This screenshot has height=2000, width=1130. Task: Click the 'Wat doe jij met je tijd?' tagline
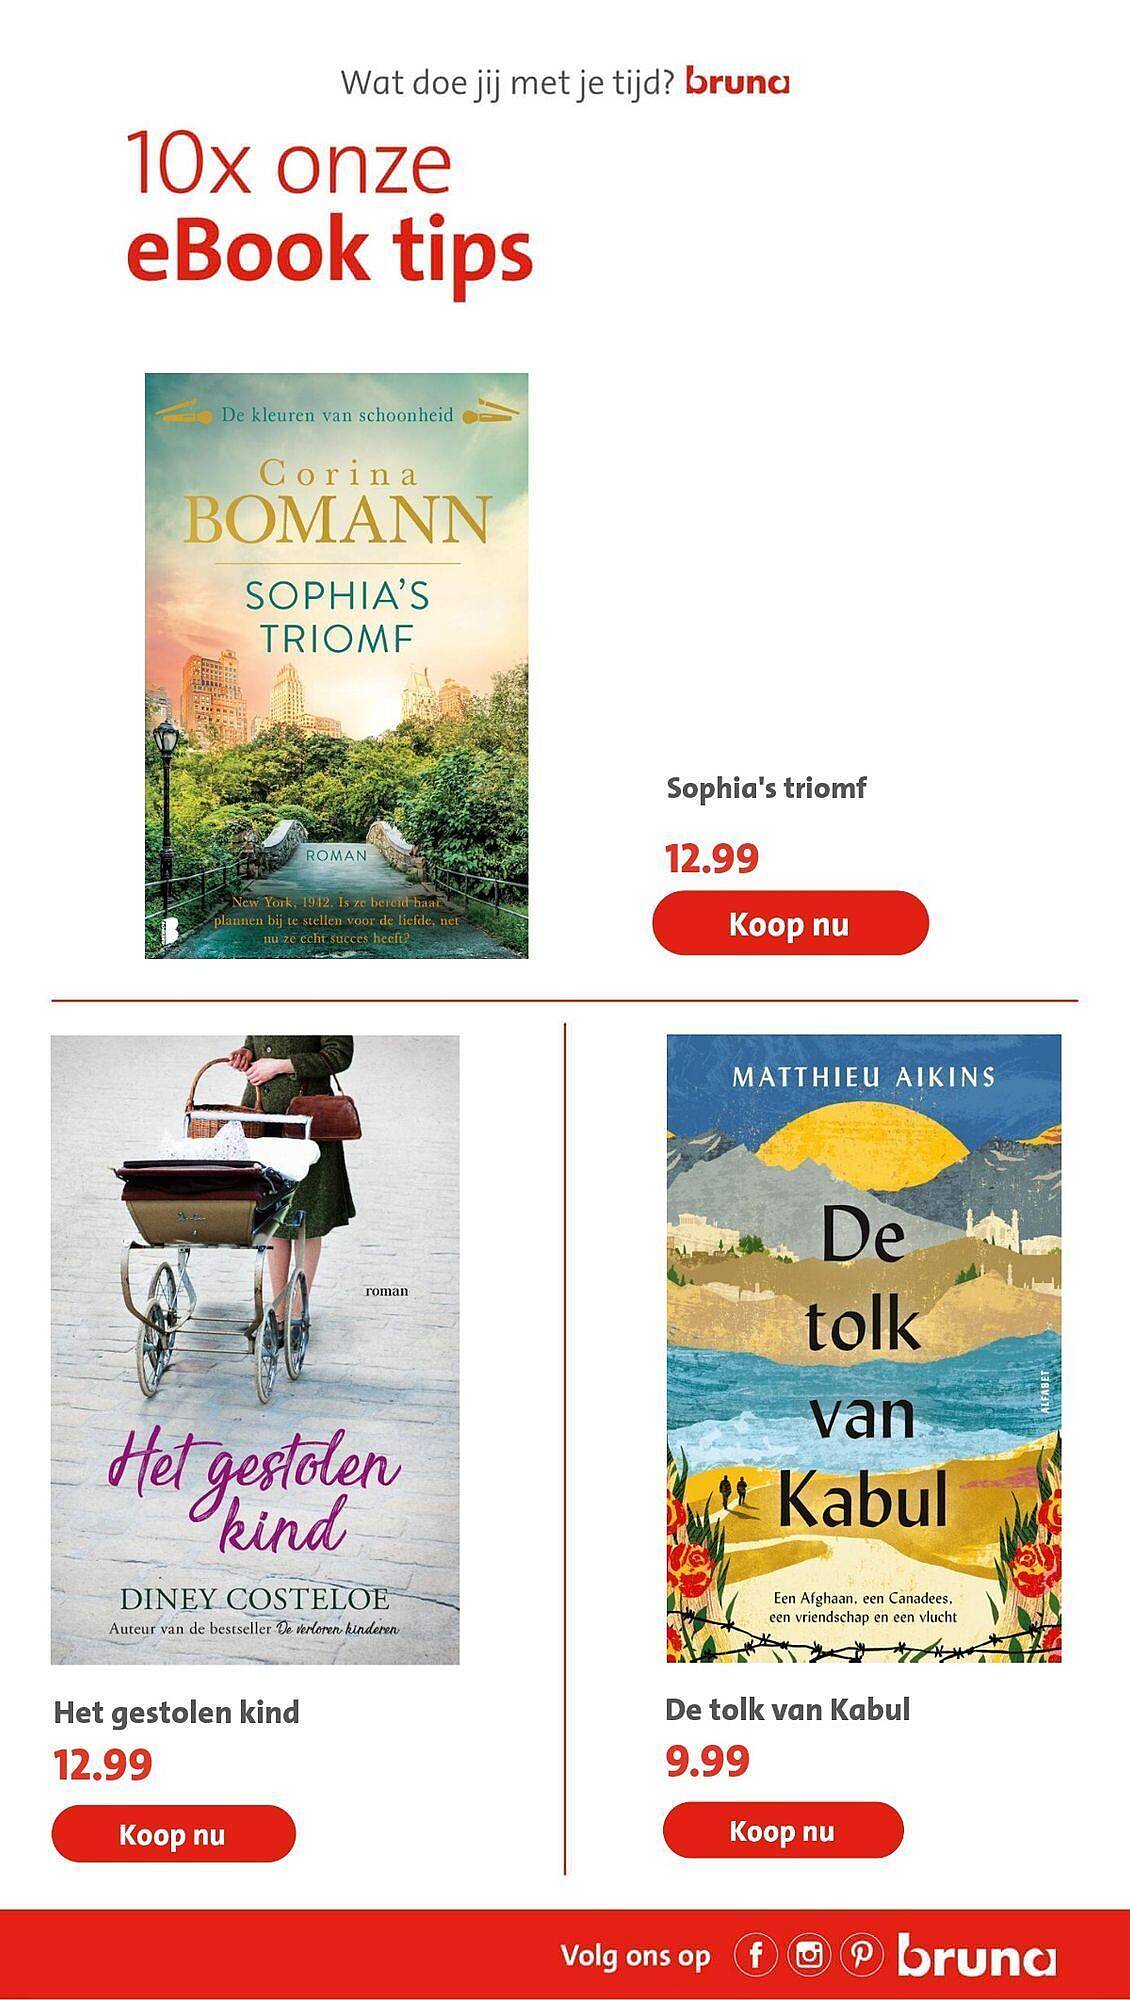pos(508,83)
